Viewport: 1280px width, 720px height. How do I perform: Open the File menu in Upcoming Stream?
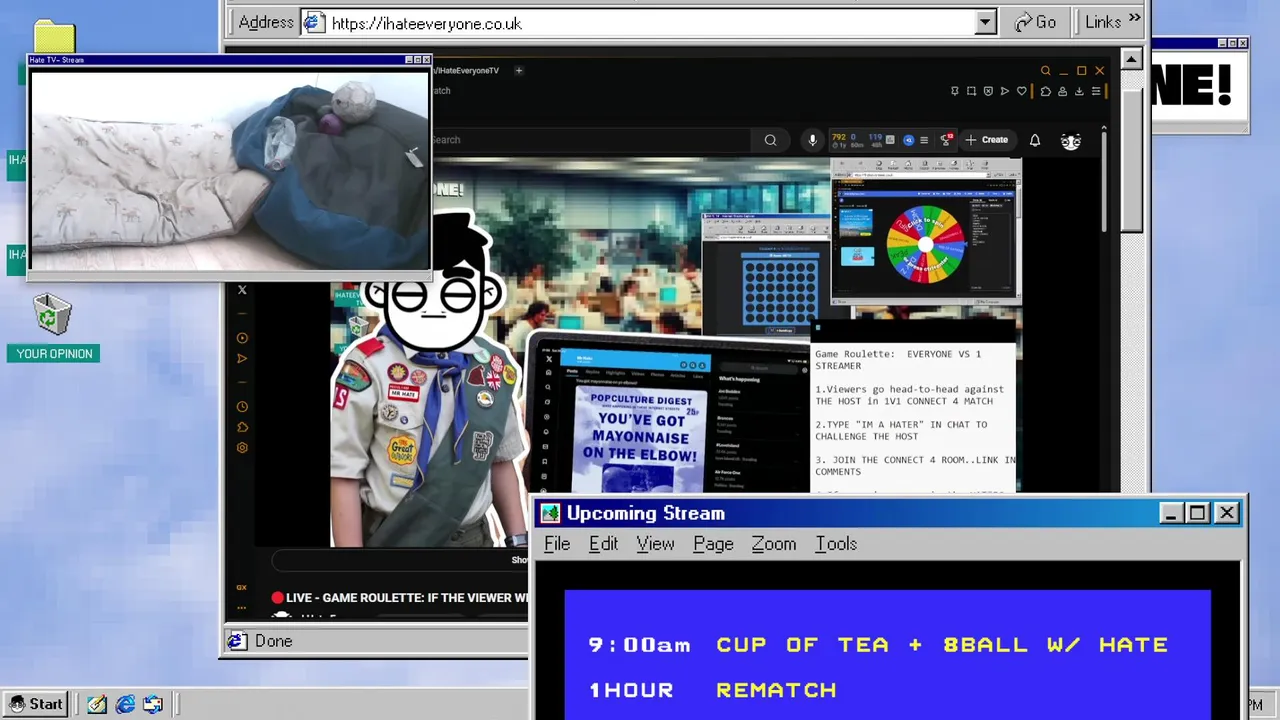[557, 544]
